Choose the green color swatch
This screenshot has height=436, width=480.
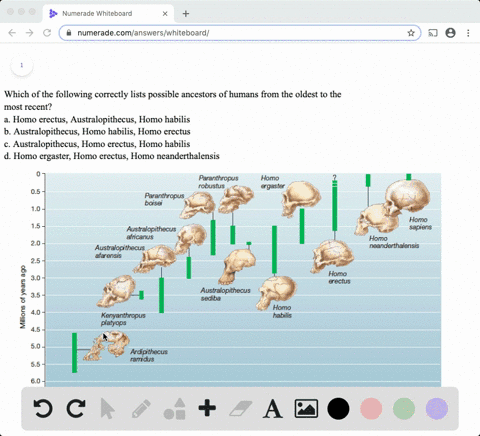(404, 409)
